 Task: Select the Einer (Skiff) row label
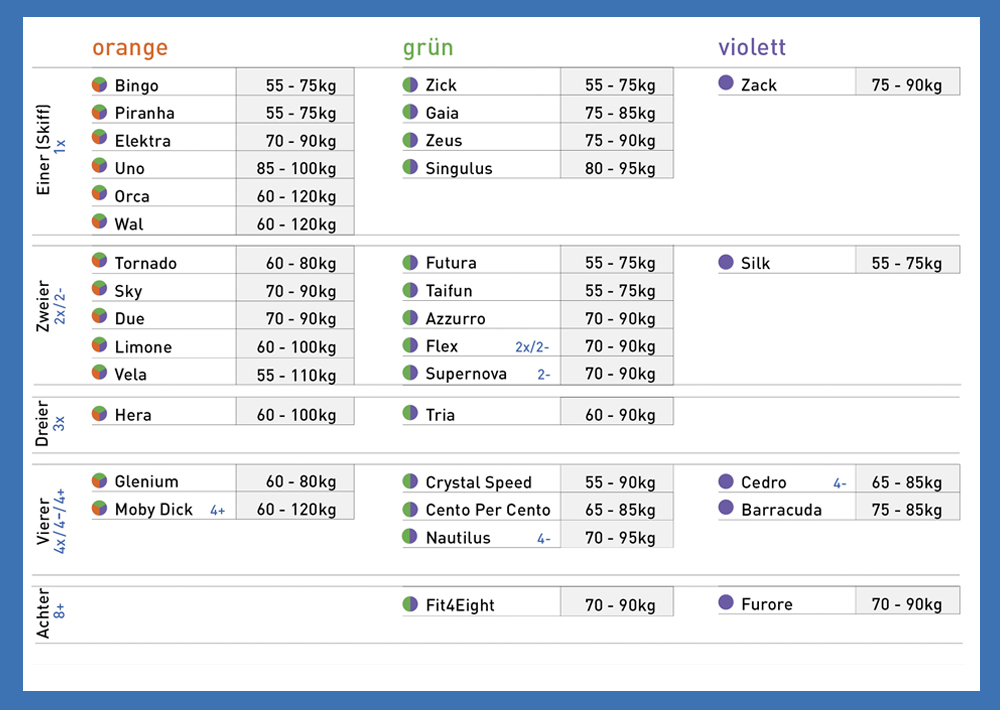pos(43,150)
